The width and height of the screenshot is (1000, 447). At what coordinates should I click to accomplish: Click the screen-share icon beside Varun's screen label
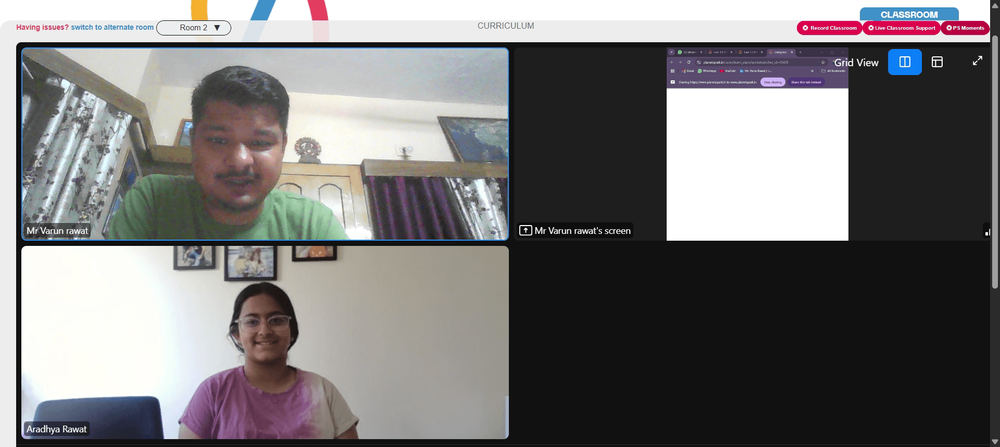(x=526, y=231)
